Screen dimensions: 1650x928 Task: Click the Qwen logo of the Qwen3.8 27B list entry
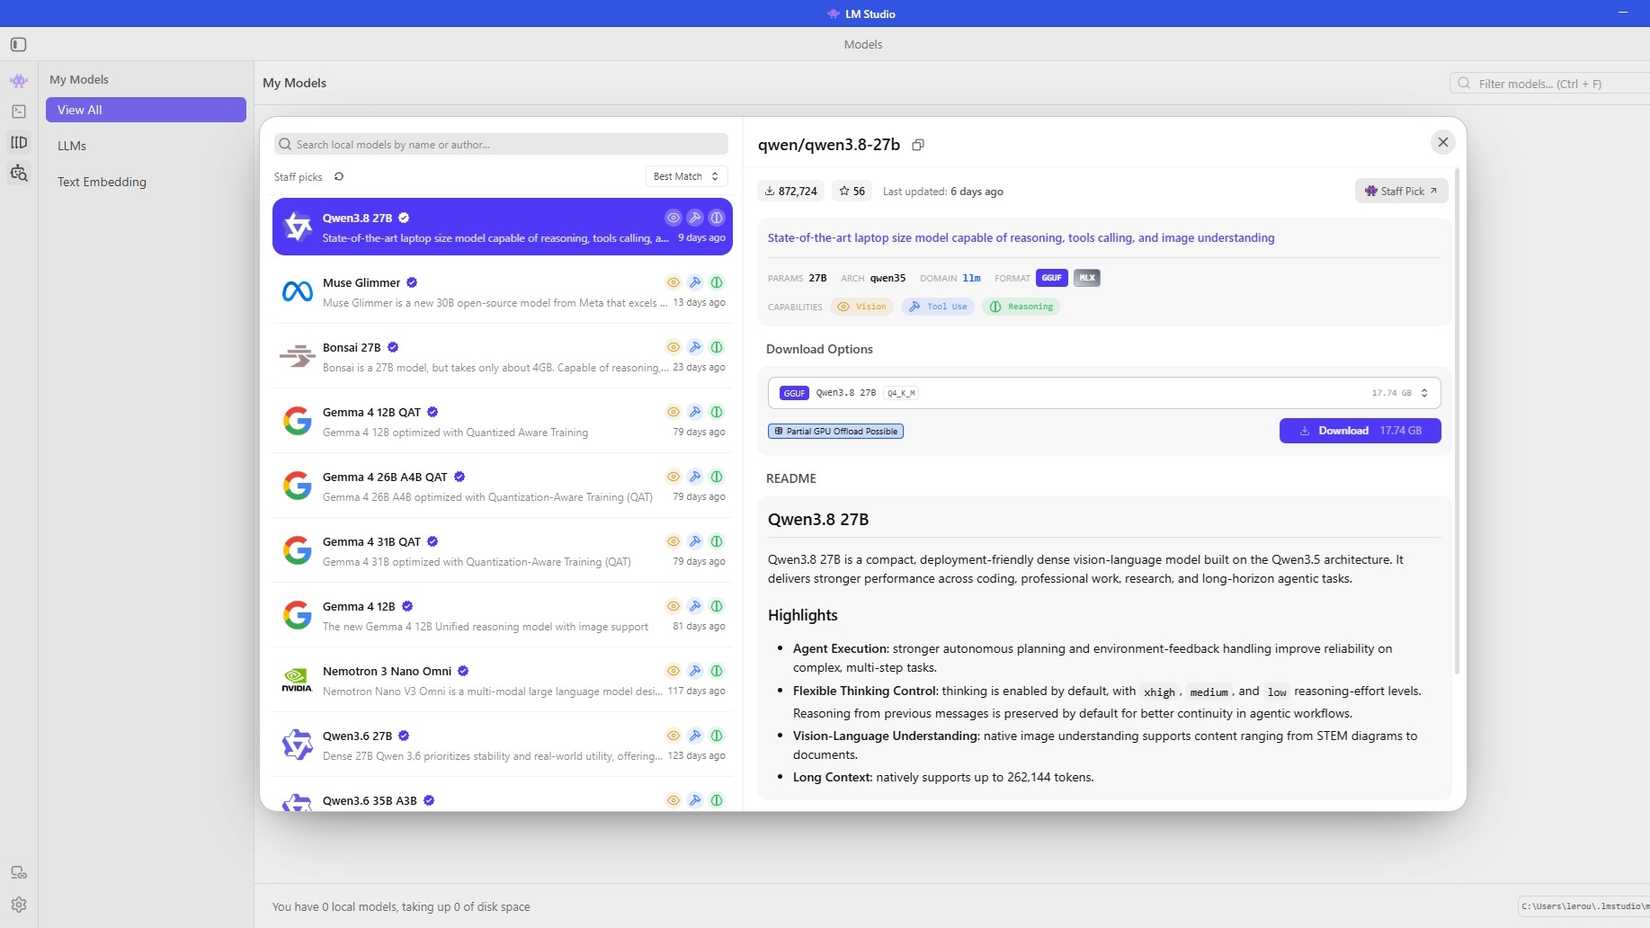(297, 226)
